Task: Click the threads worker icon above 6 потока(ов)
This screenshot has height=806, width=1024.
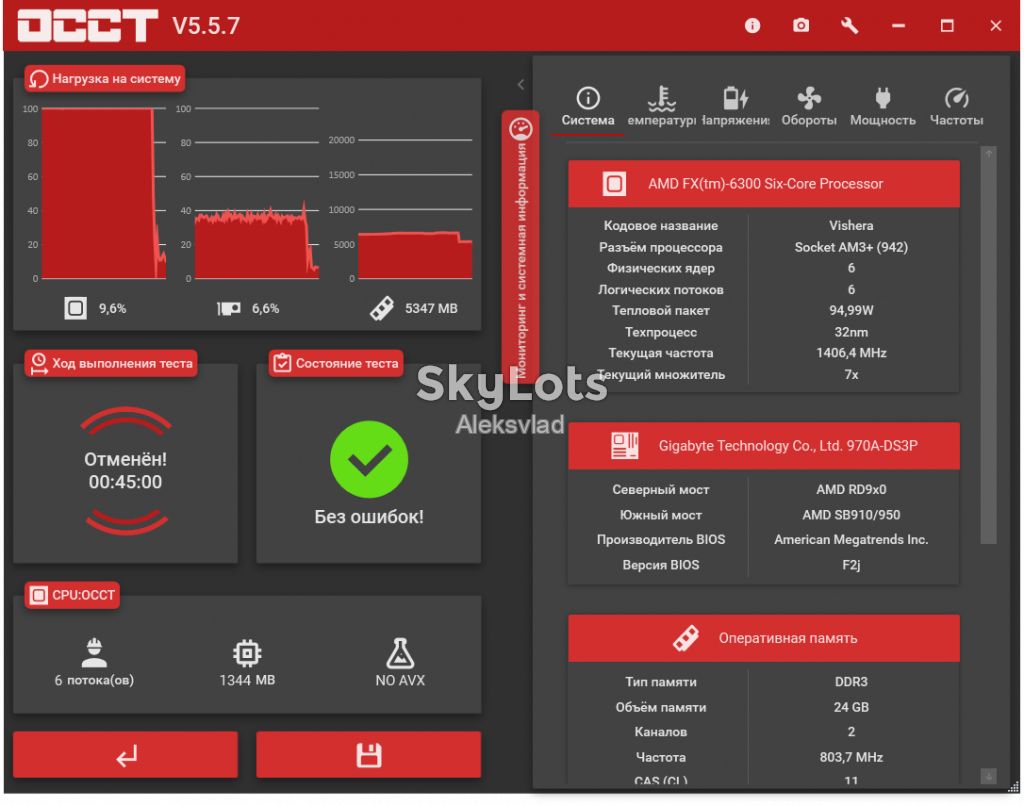Action: click(x=94, y=653)
